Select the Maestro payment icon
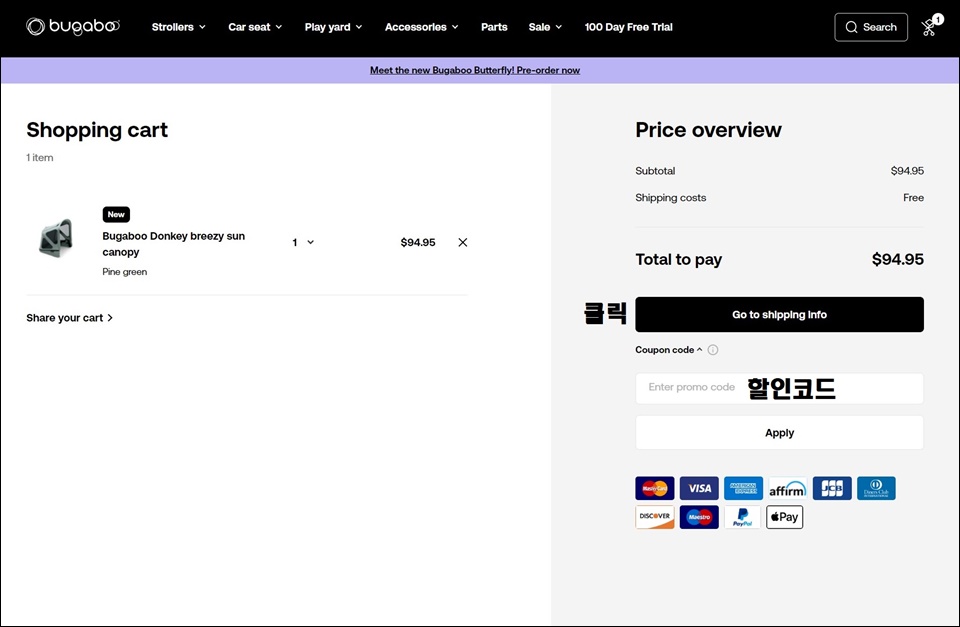The width and height of the screenshot is (960, 627). coord(699,517)
